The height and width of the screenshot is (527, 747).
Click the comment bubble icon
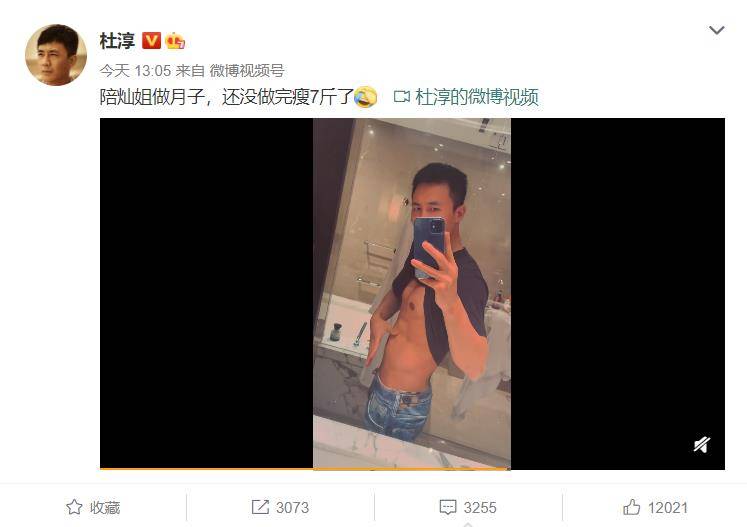click(x=447, y=507)
